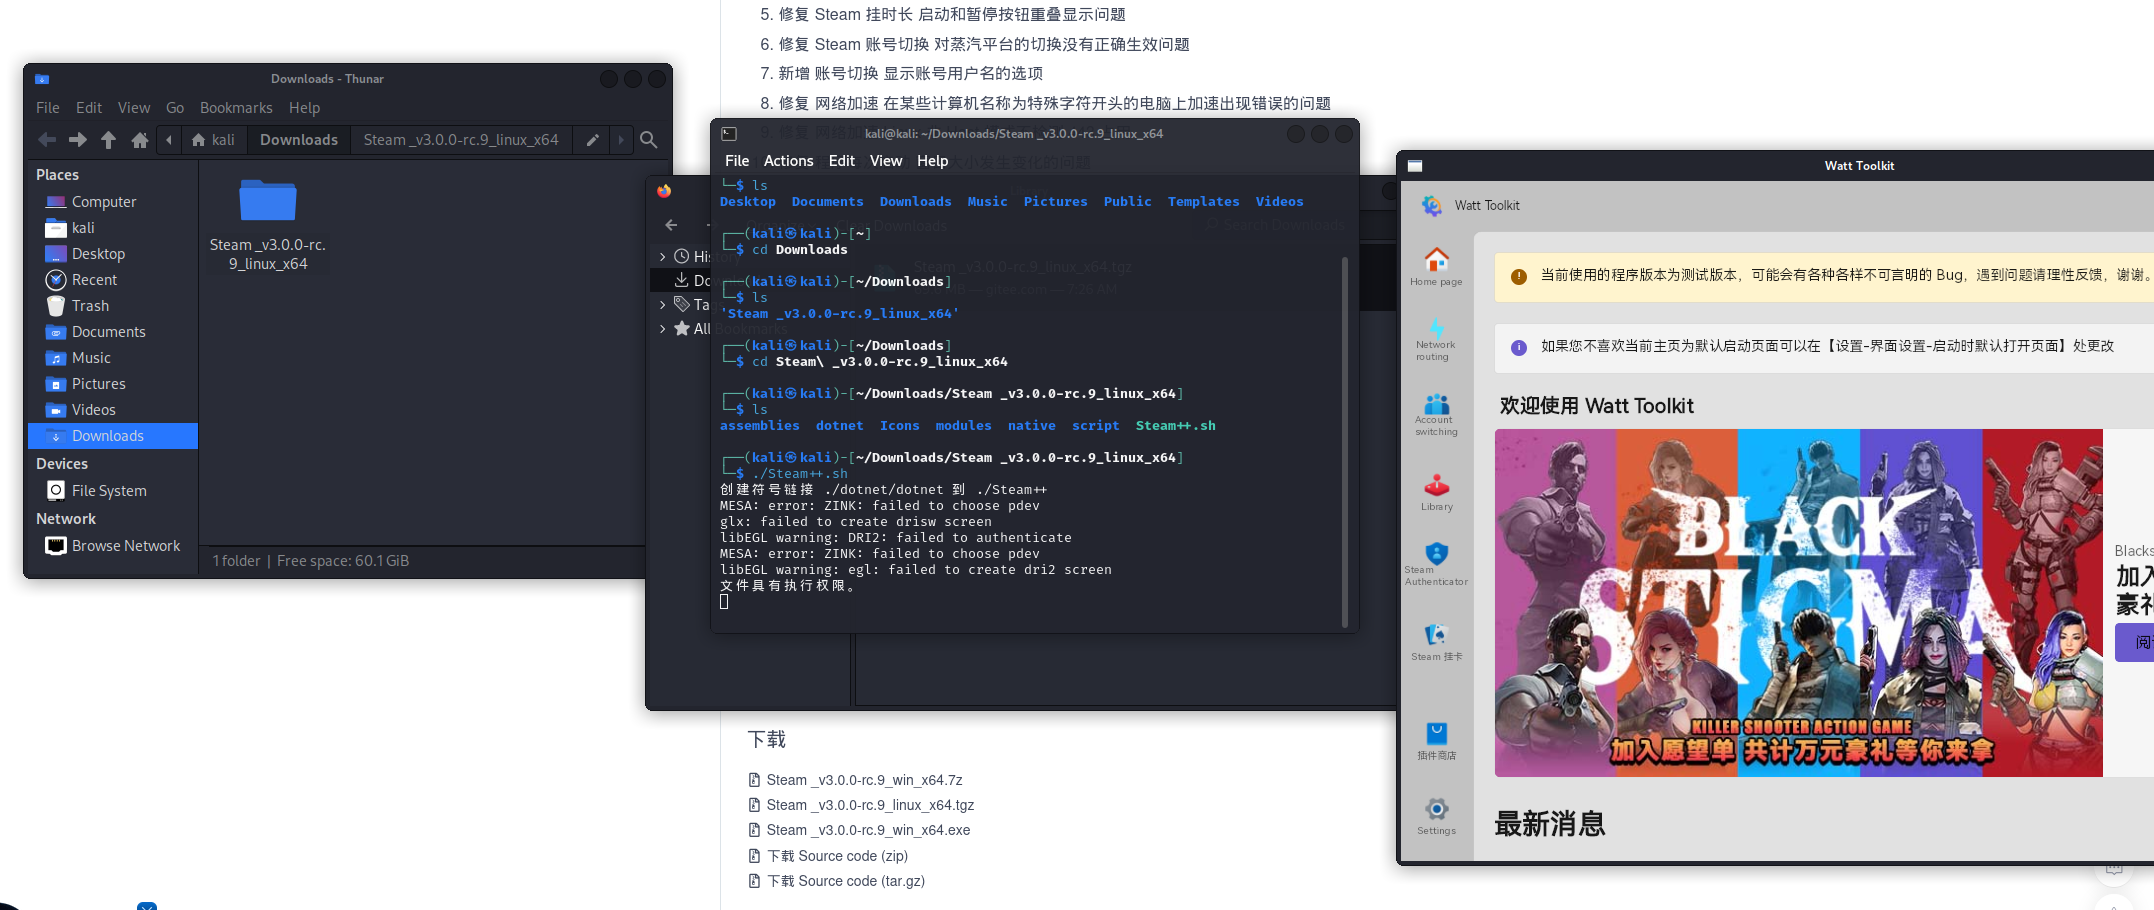
Task: Open Account switching in Watt Toolkit
Action: pyautogui.click(x=1436, y=415)
